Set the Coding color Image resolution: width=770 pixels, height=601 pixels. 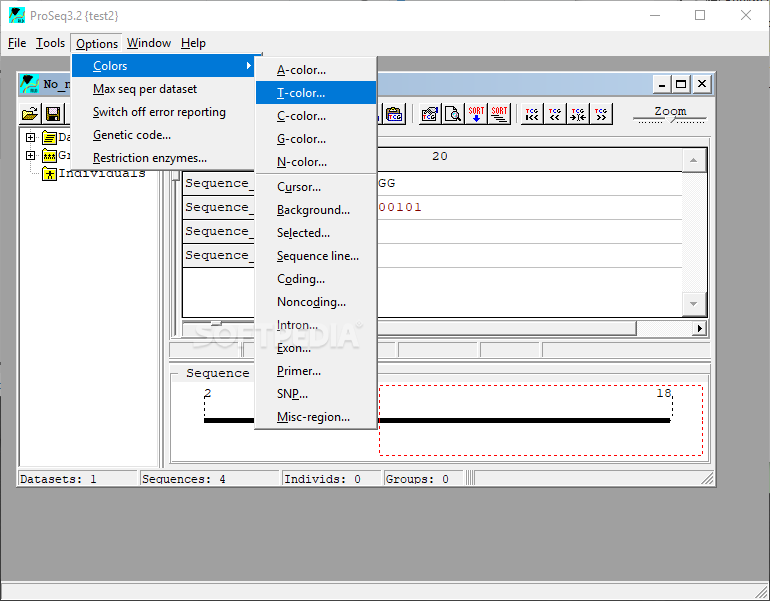tap(316, 279)
